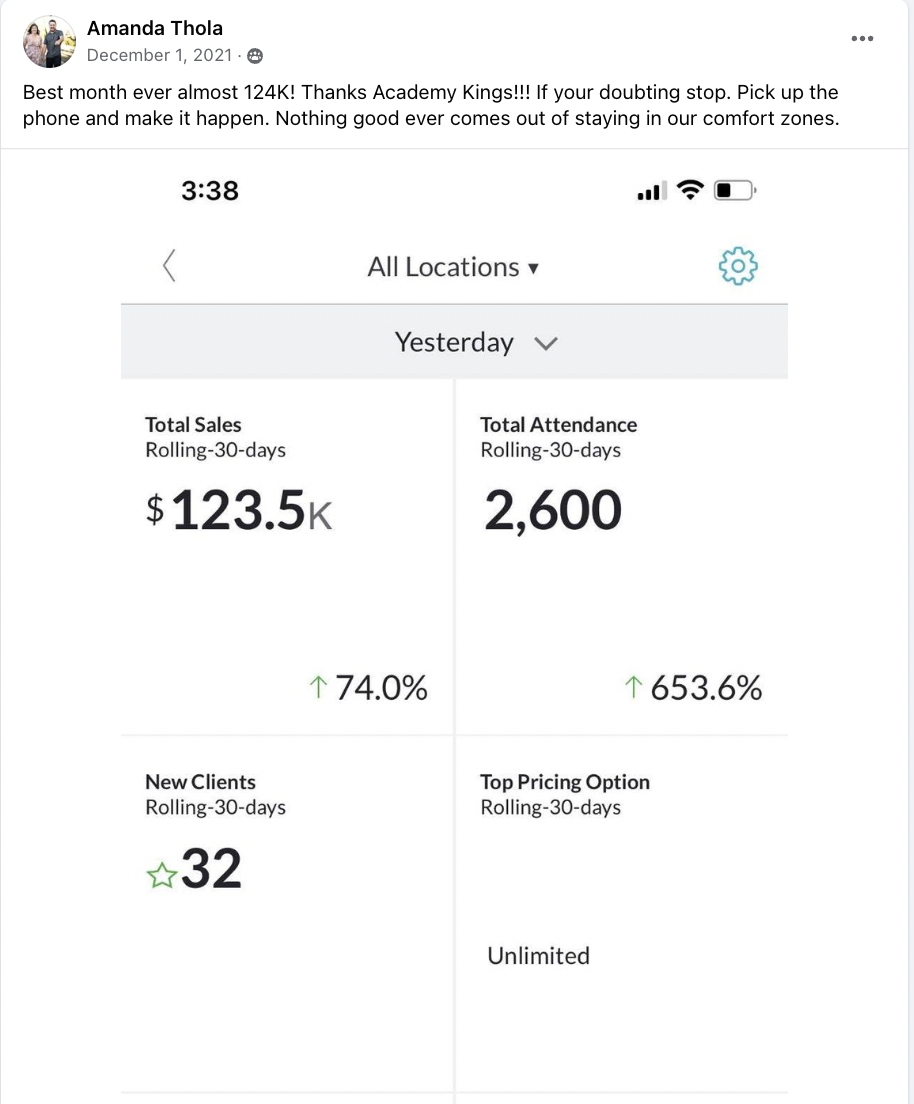Viewport: 914px width, 1104px height.
Task: Open Amanda Thola's profile name link
Action: click(155, 28)
